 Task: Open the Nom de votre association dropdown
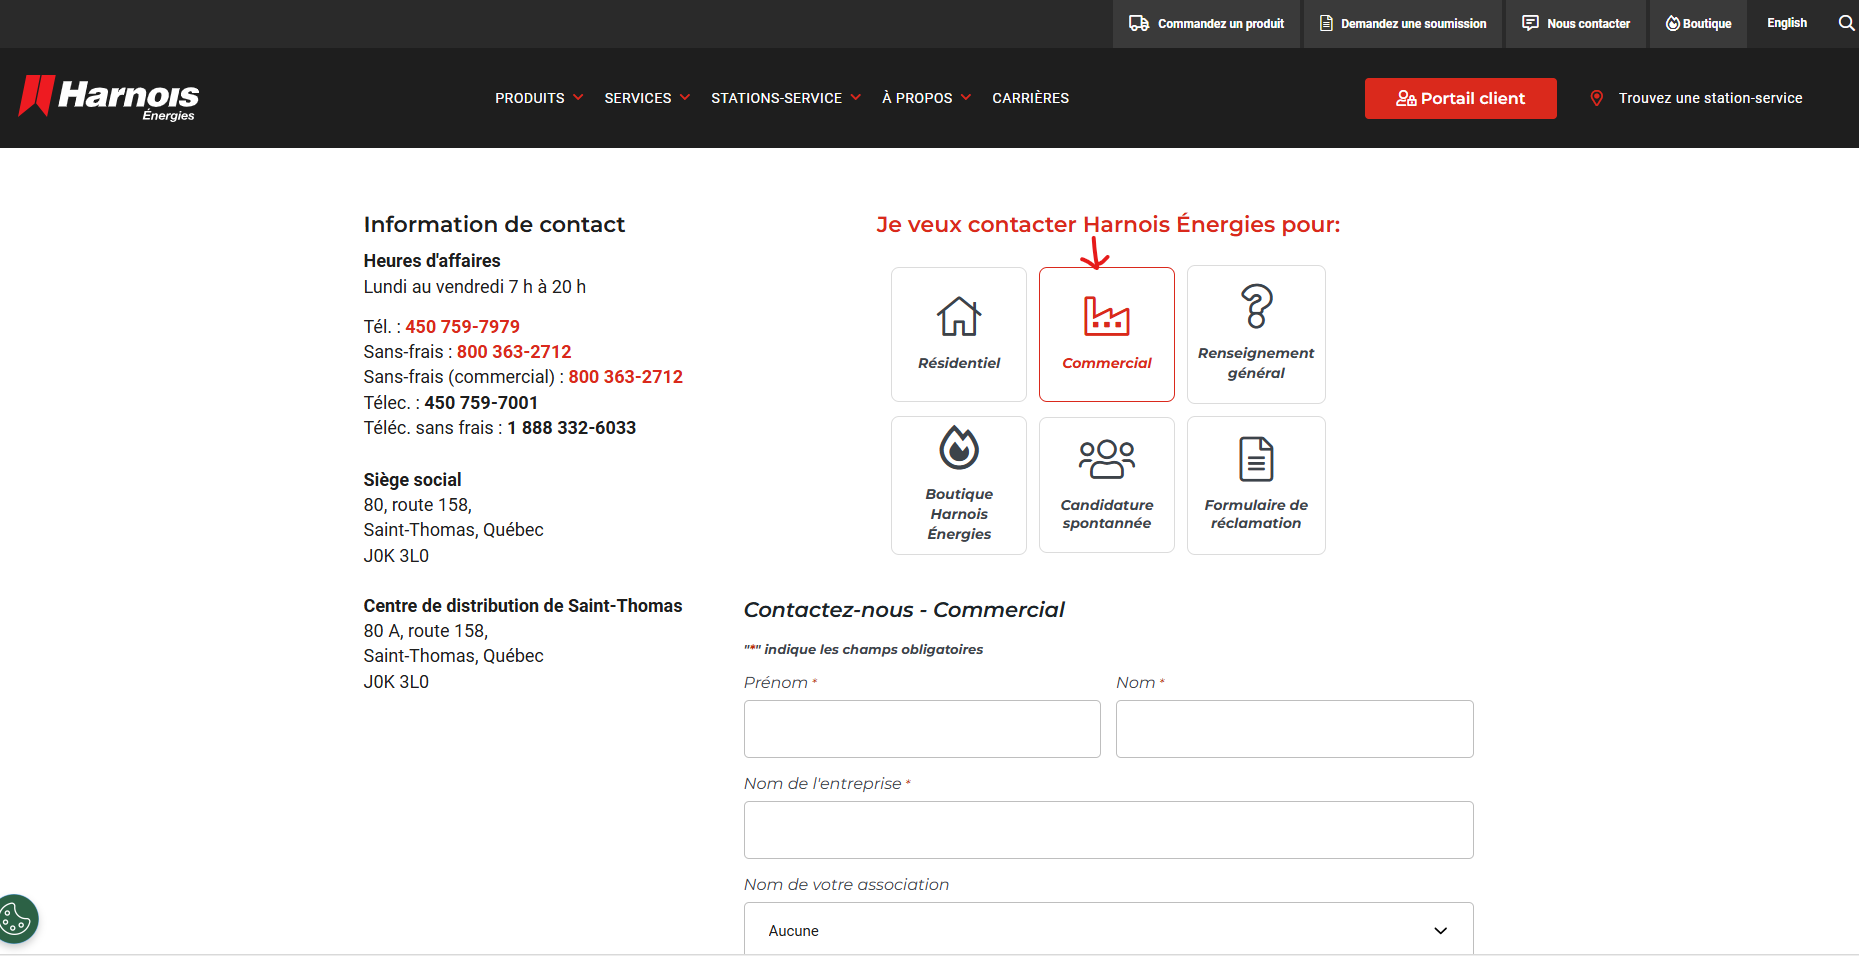1108,929
